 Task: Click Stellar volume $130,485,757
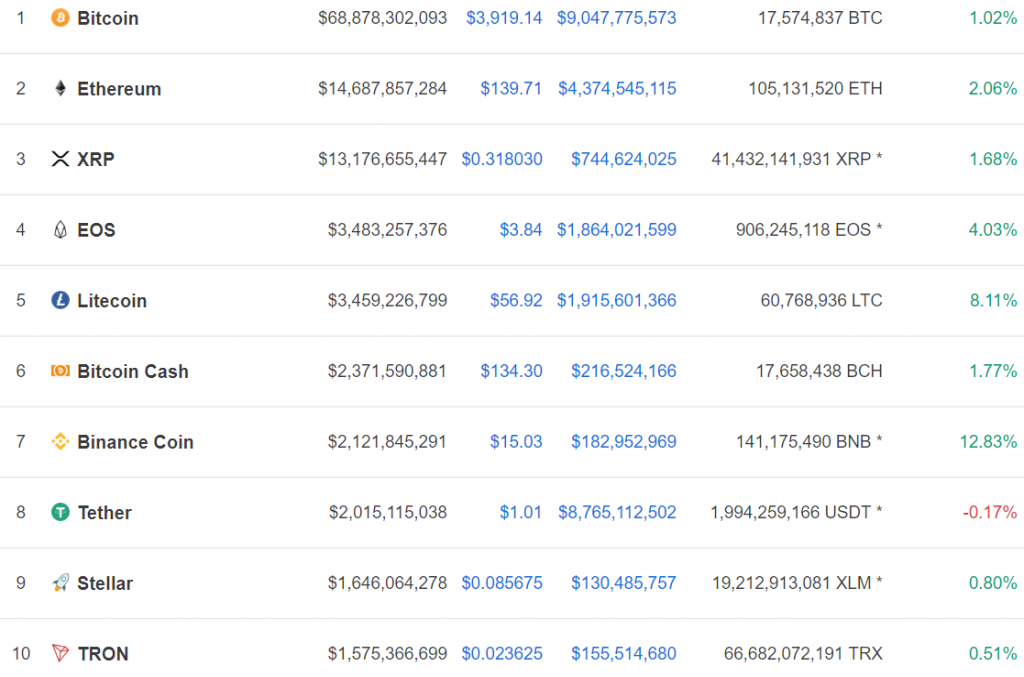click(x=624, y=583)
